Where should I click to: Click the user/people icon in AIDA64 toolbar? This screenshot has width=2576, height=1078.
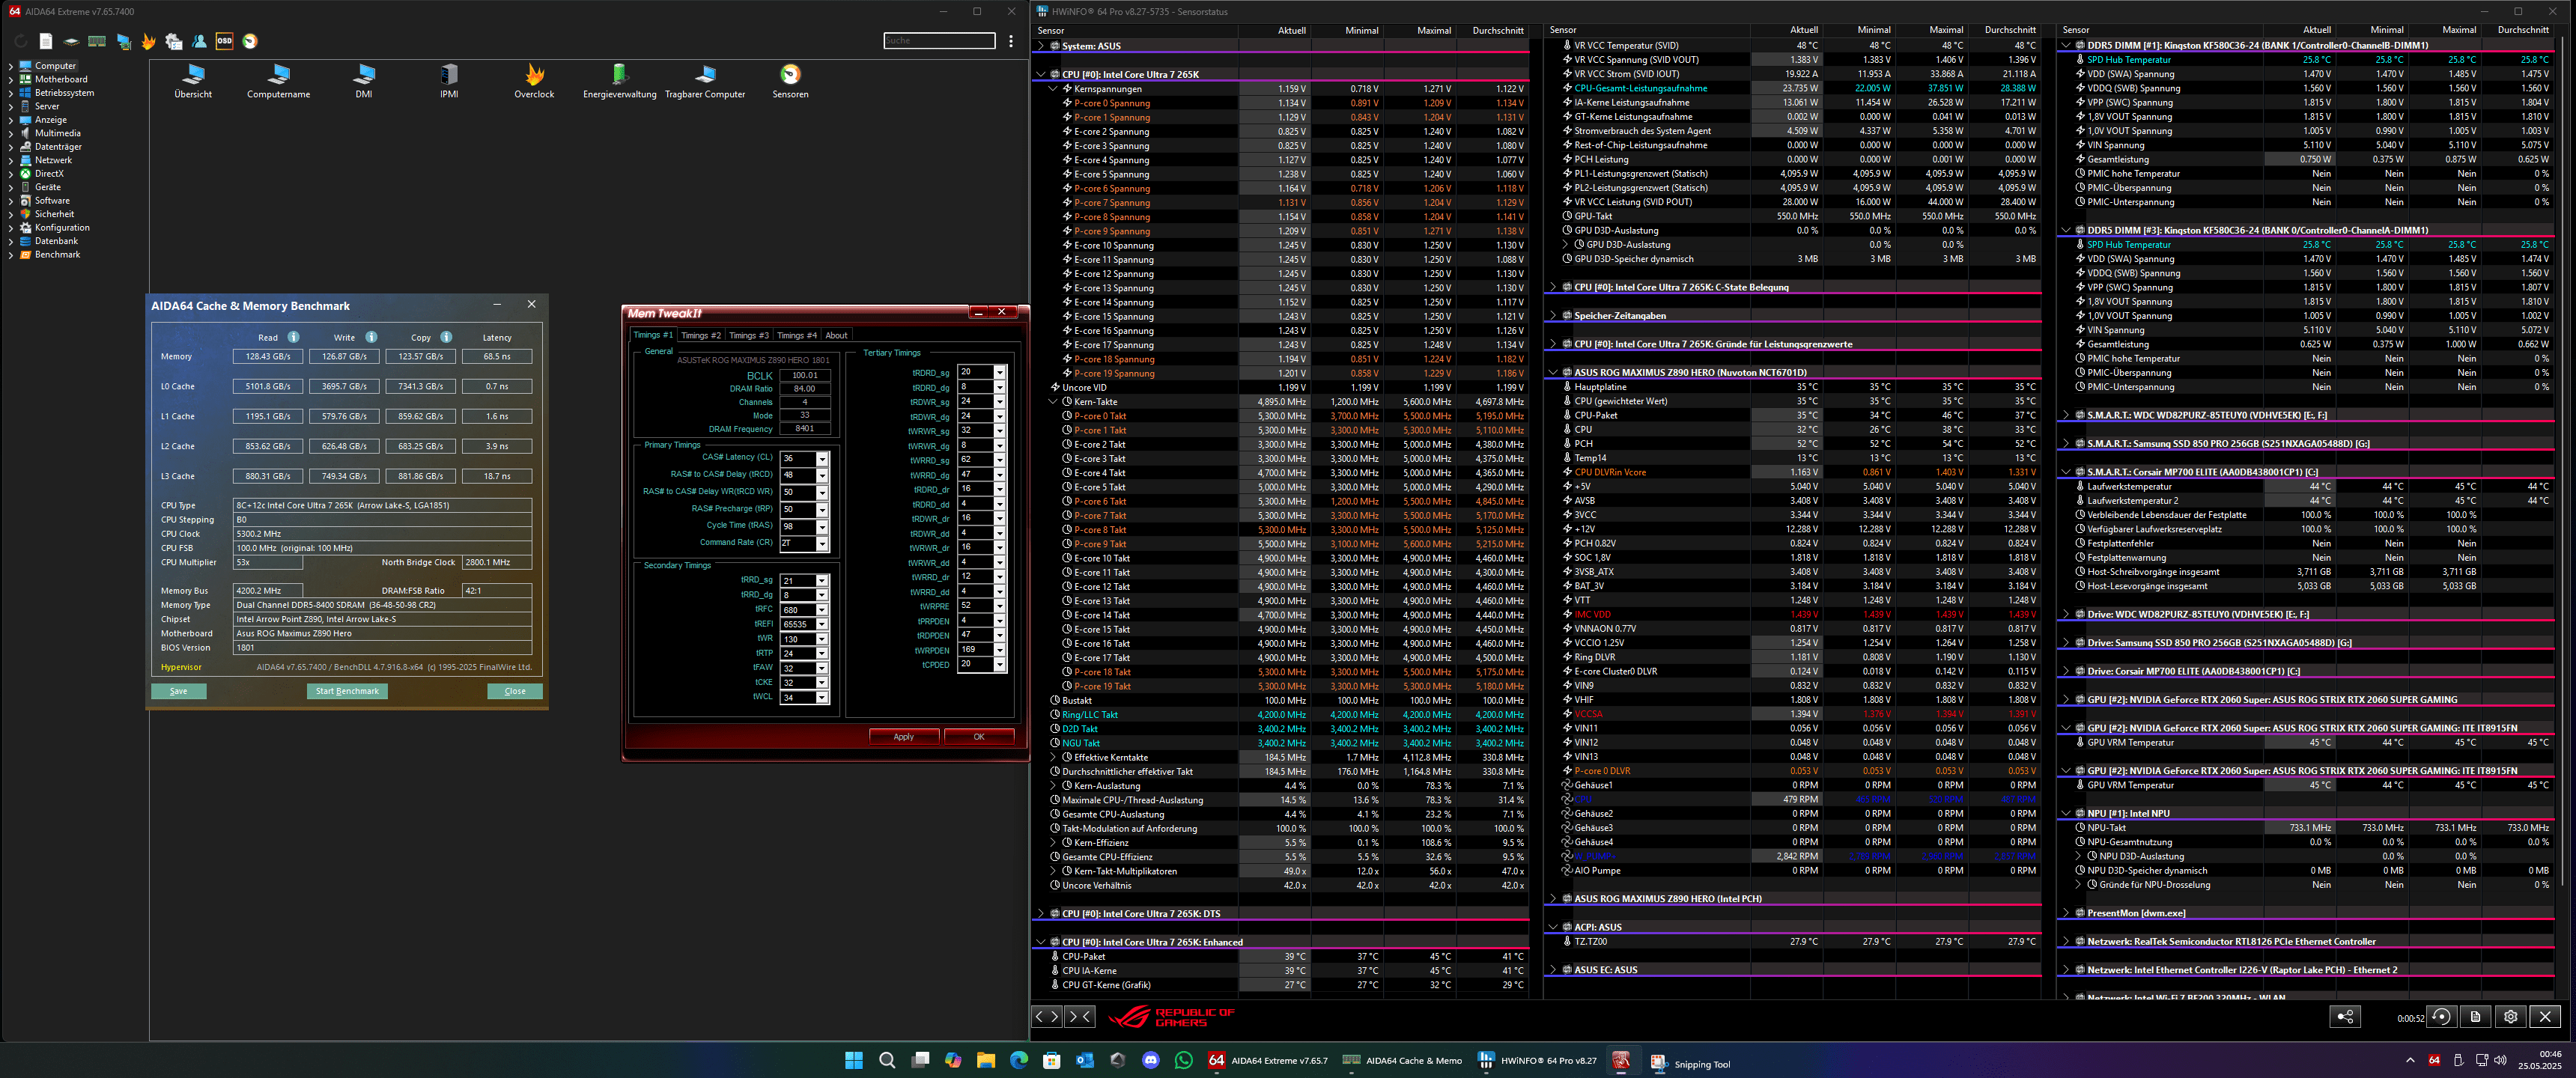point(199,41)
